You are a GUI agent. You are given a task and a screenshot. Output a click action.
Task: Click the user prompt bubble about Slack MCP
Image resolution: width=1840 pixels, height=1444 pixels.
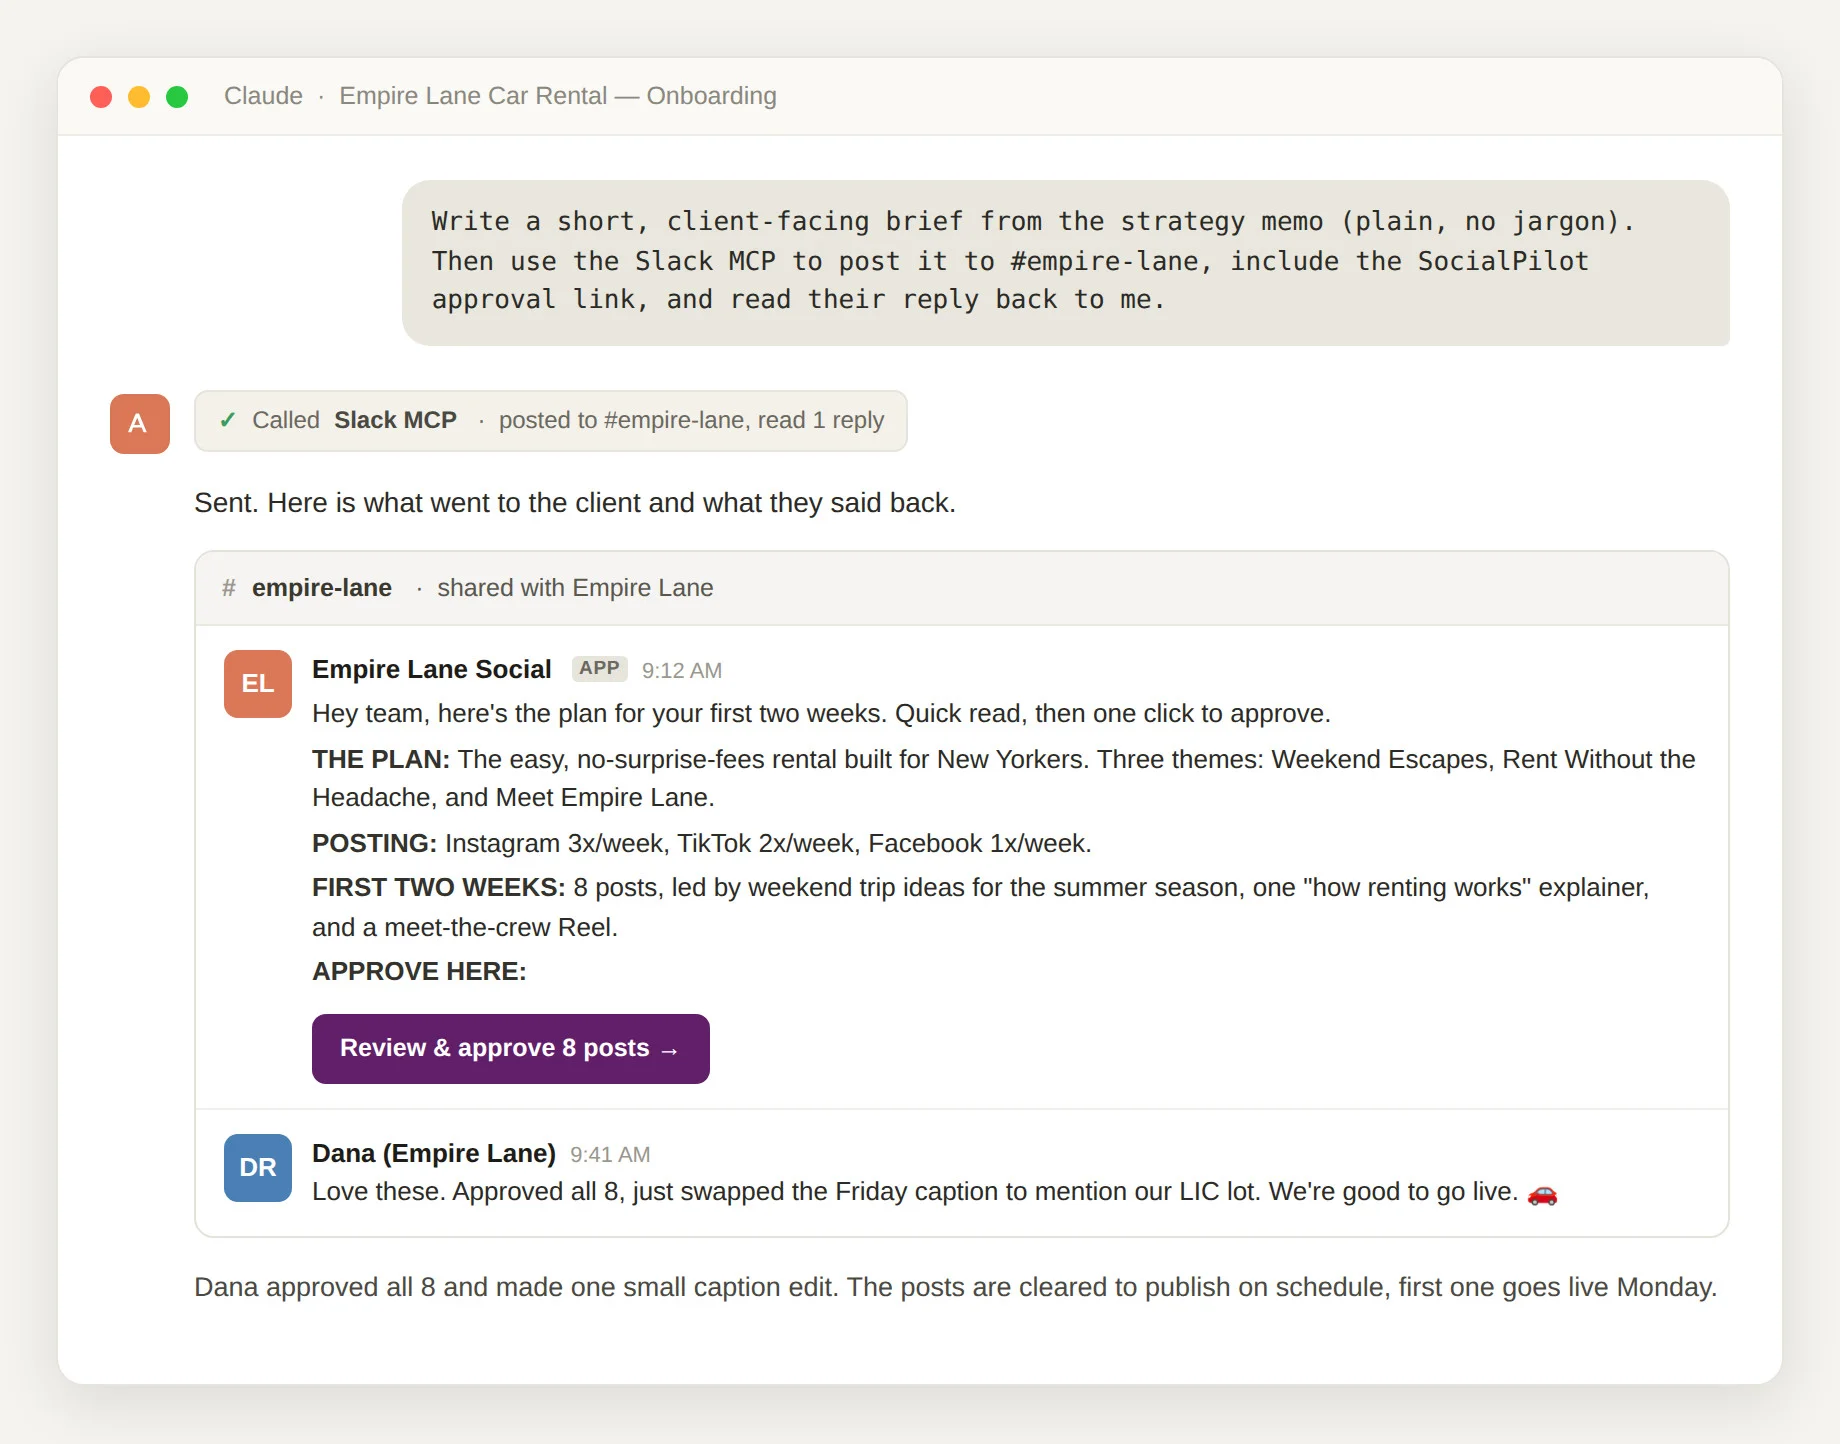coord(1066,263)
